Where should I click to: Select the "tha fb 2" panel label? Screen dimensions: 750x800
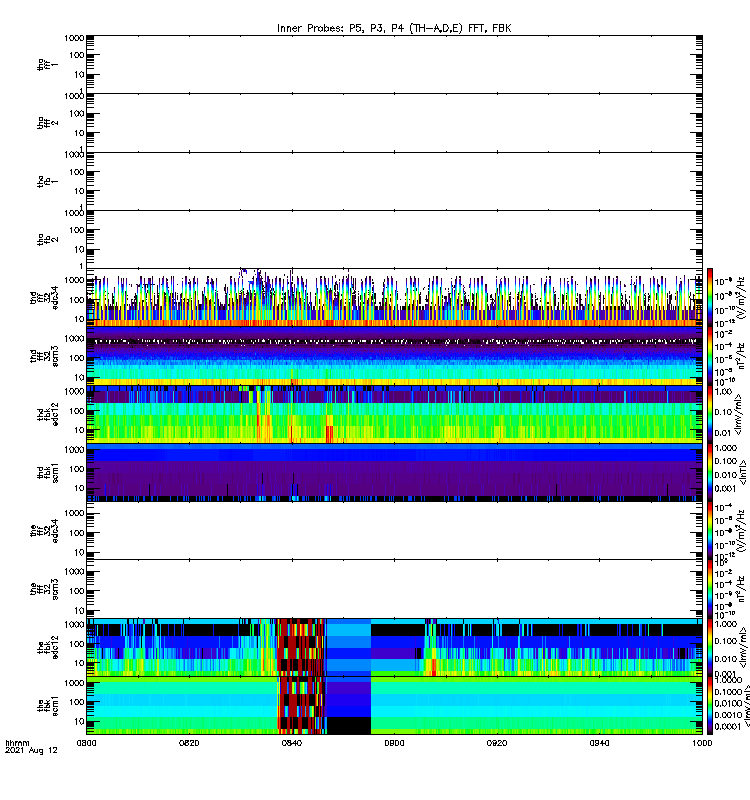coord(47,240)
